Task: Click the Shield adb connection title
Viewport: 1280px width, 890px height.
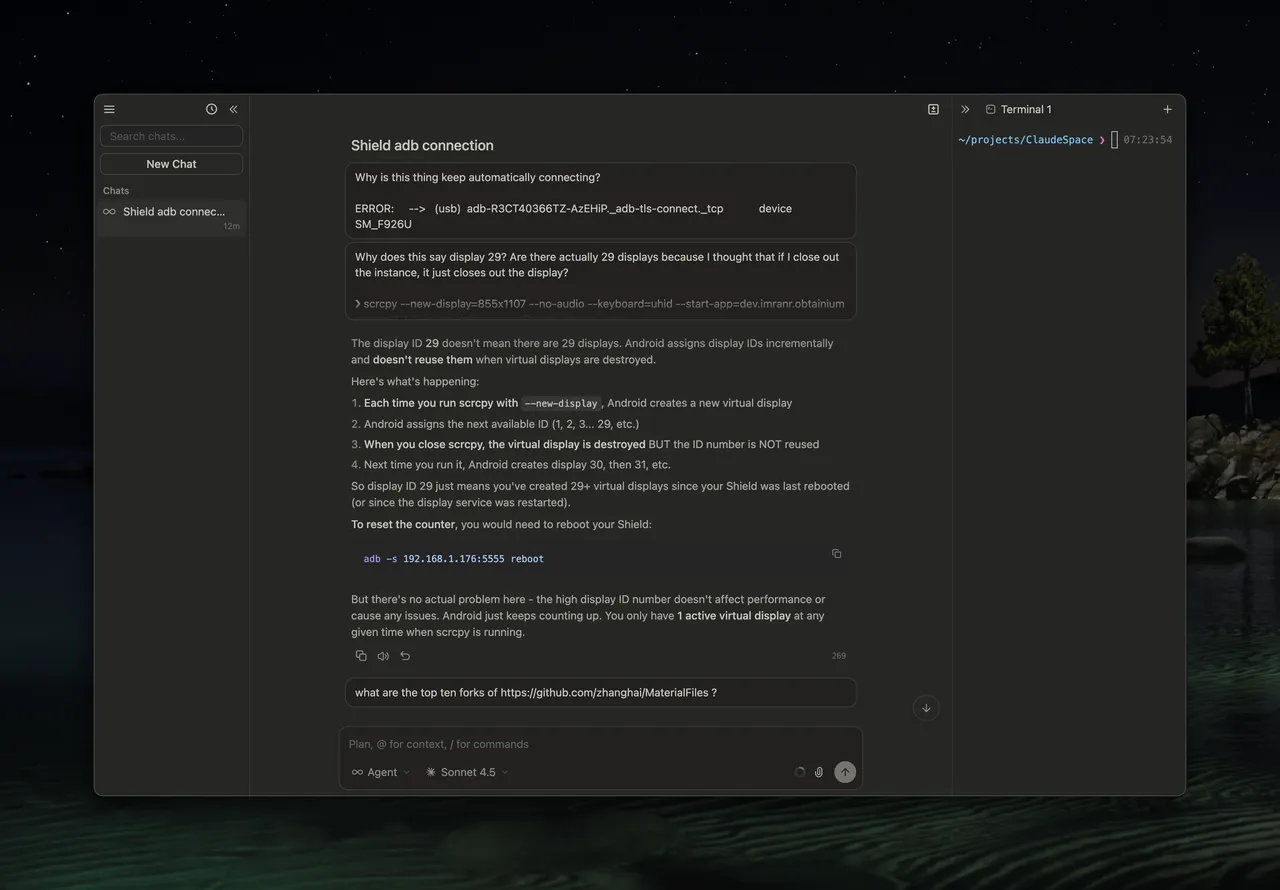Action: [x=422, y=145]
